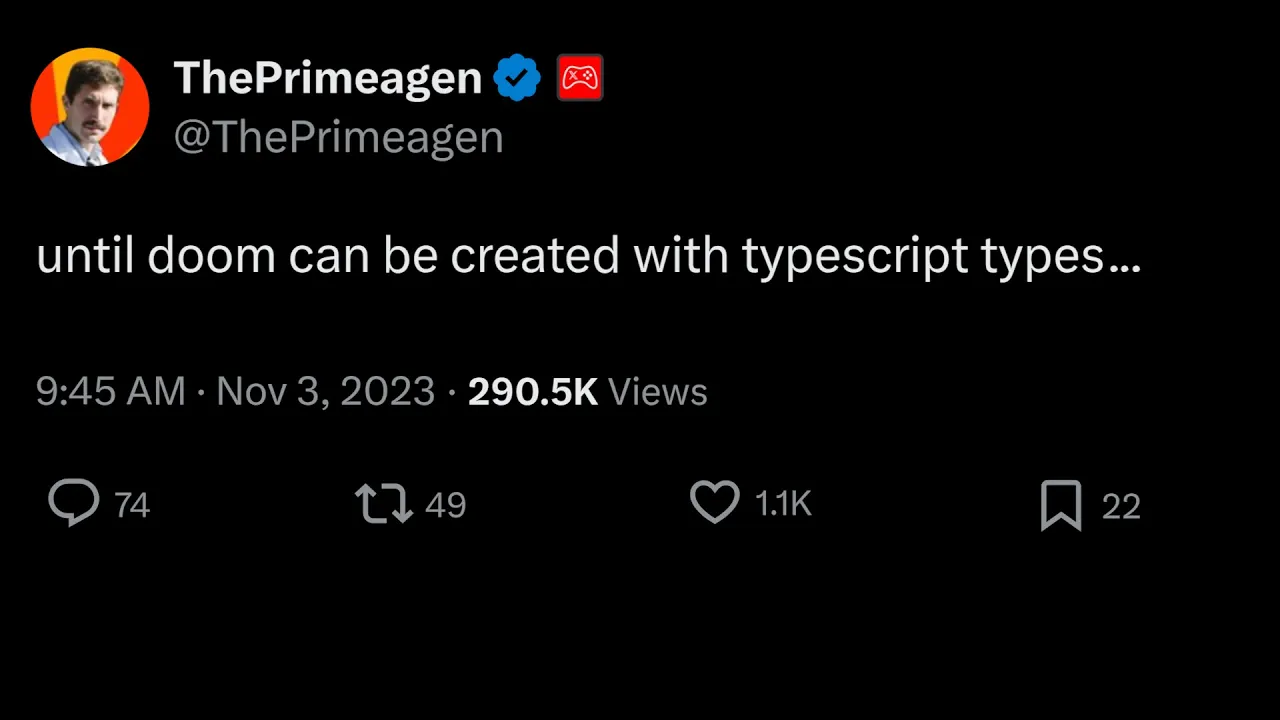Like the tweet with the heart icon
The height and width of the screenshot is (720, 1280).
pos(715,503)
